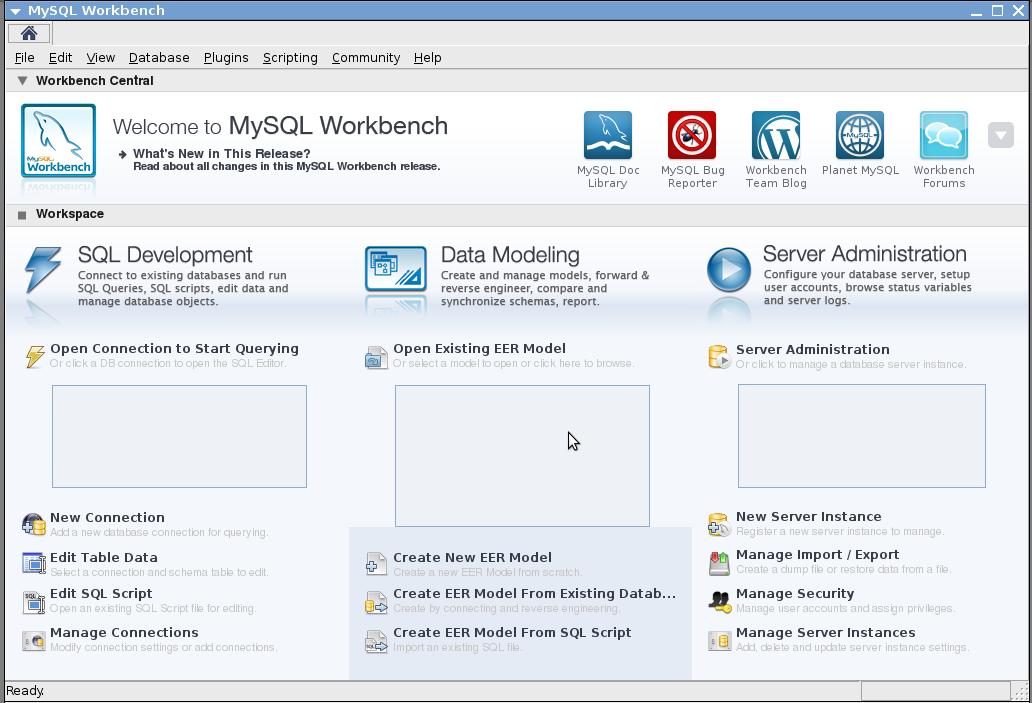This screenshot has height=703, width=1032.
Task: Click the gray dropdown arrow near Workbench Forums
Action: pyautogui.click(x=1000, y=134)
